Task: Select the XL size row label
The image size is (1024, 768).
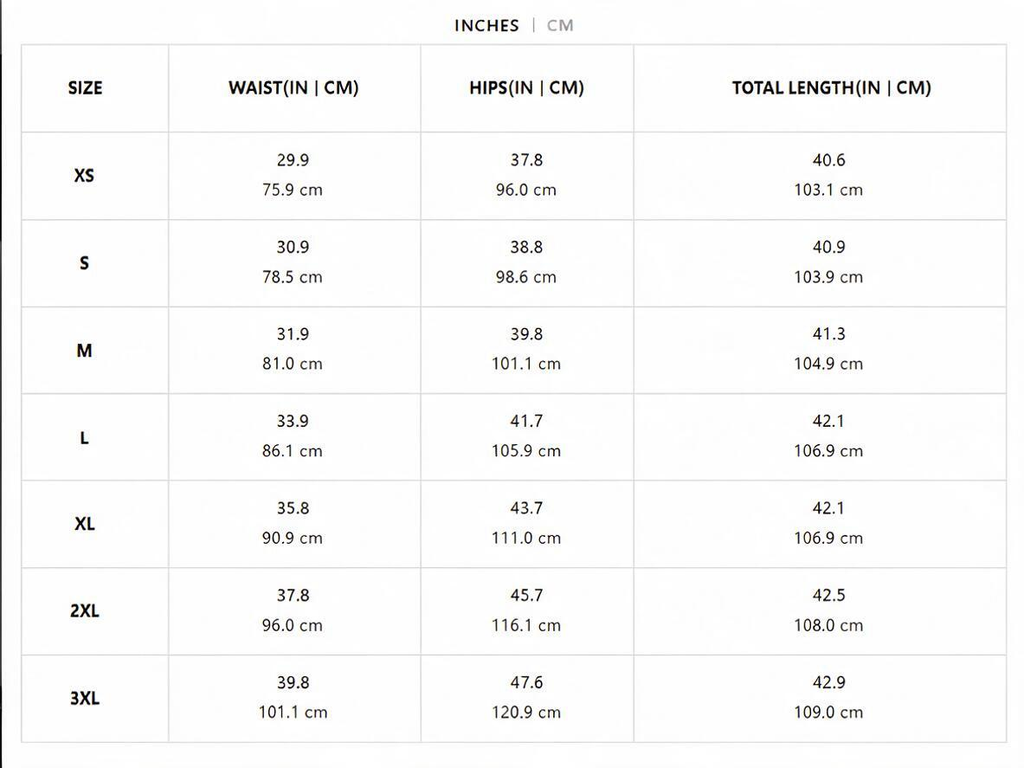Action: point(84,524)
